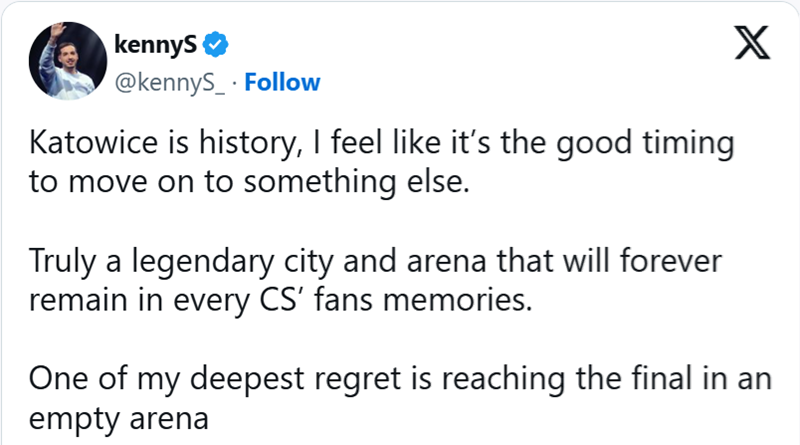Click the phrase "empty arena"
Viewport: 800px width, 445px height.
[x=118, y=419]
